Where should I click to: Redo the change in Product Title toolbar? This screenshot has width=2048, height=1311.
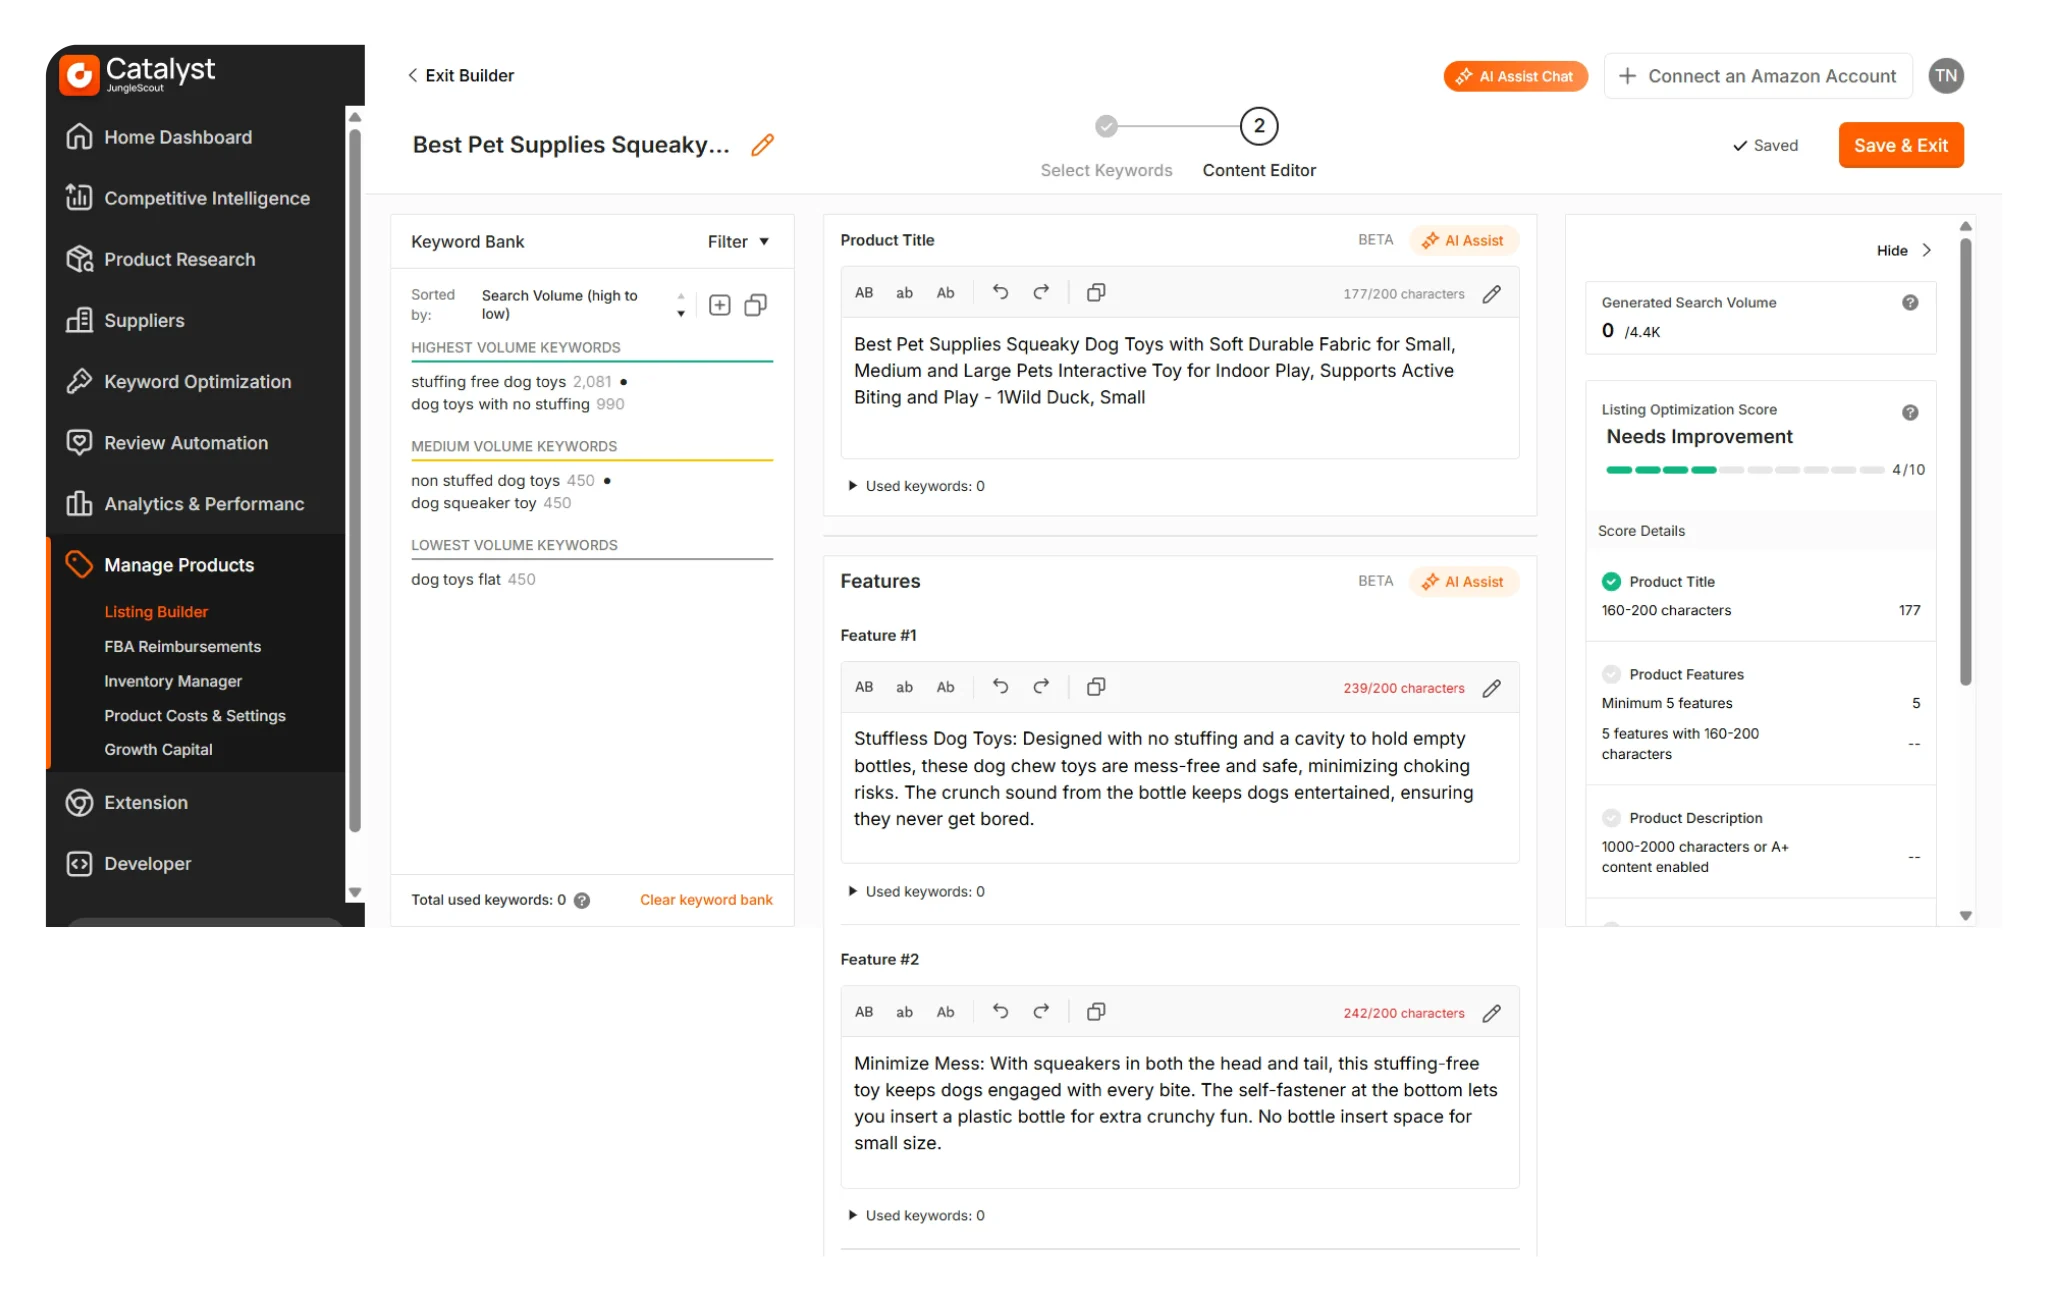[1041, 292]
